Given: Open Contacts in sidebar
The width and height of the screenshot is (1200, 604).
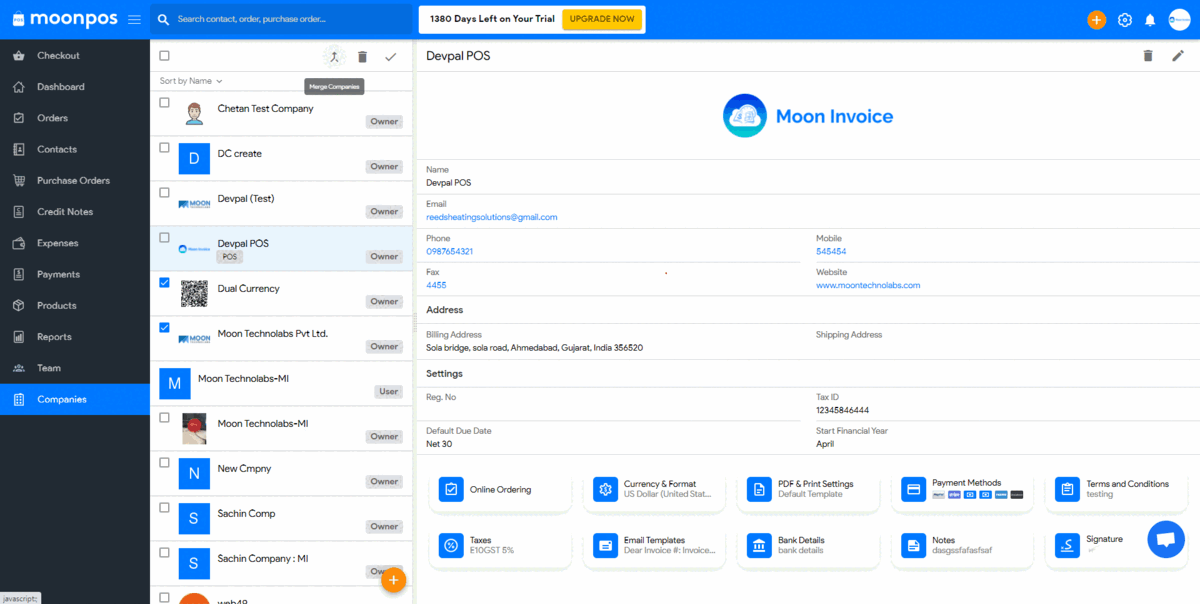Looking at the screenshot, I should click(75, 149).
